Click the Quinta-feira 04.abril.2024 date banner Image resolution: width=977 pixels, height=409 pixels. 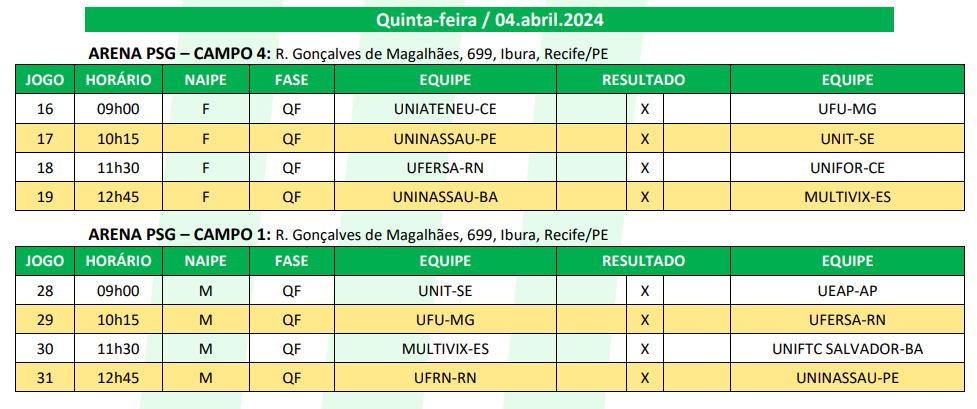tap(489, 19)
